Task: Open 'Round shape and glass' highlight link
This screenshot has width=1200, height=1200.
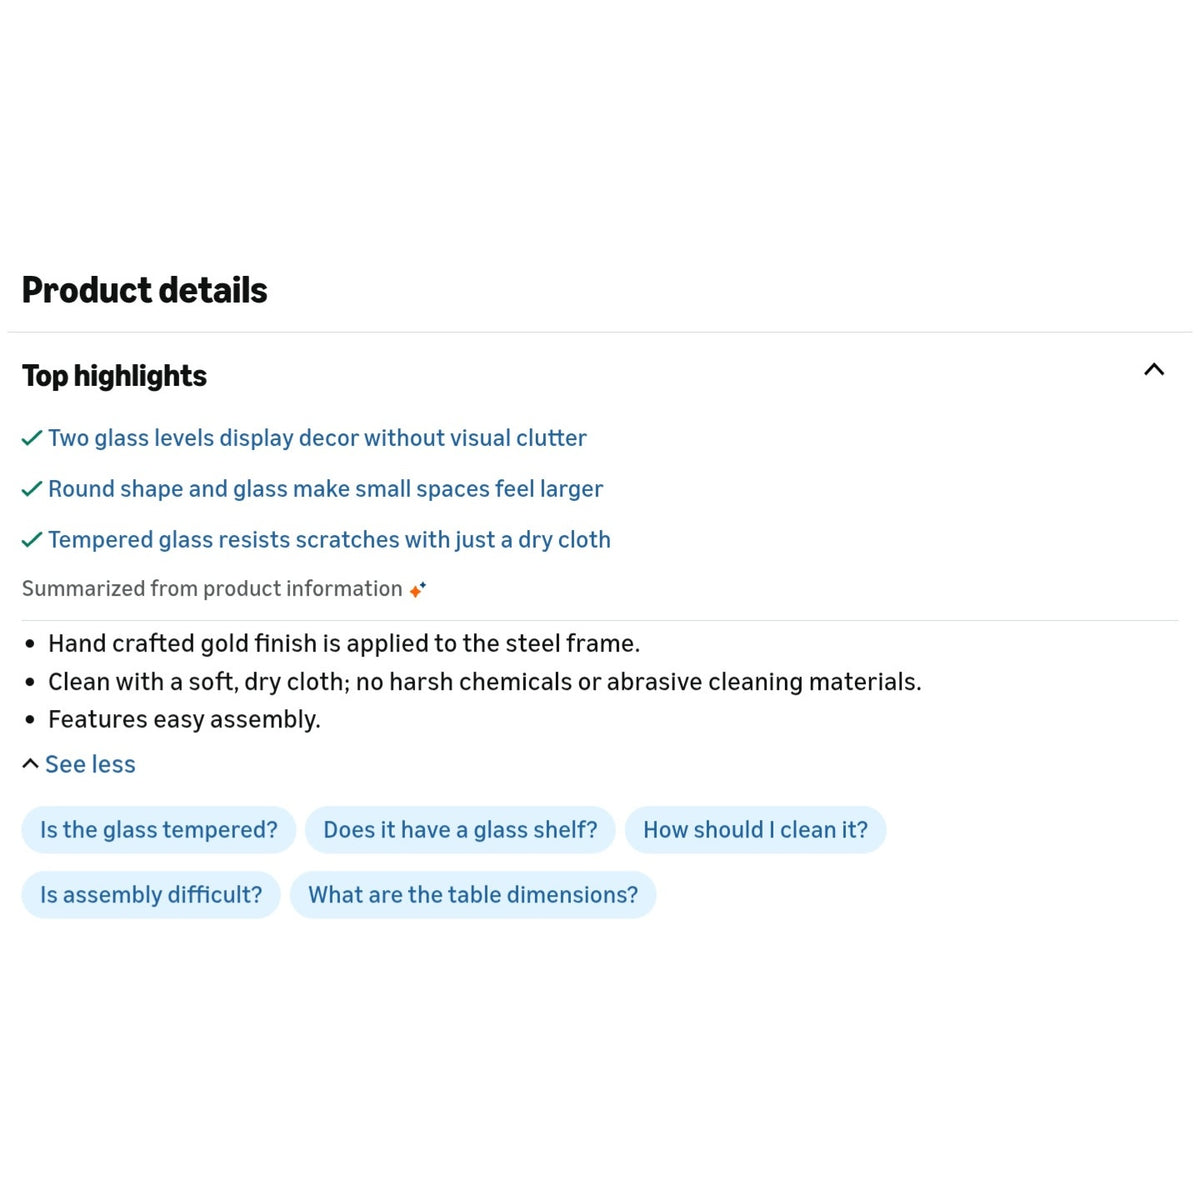Action: pos(325,489)
